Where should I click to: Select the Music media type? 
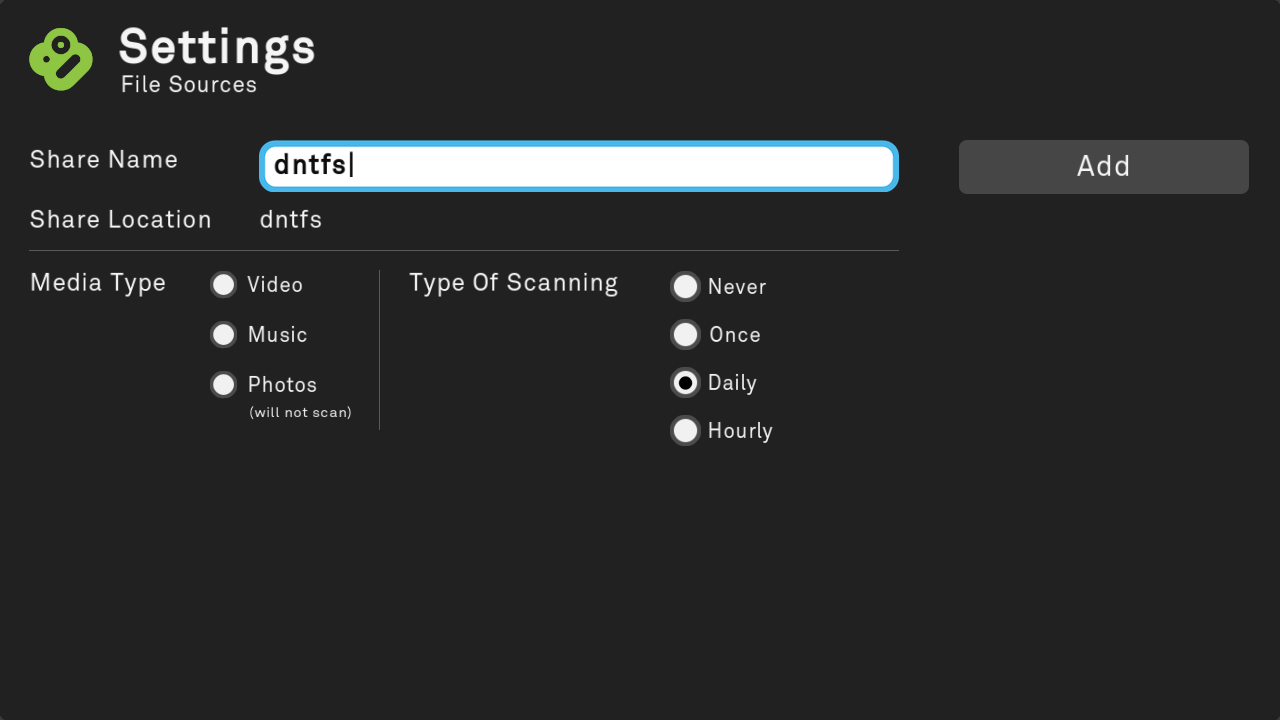click(x=224, y=335)
